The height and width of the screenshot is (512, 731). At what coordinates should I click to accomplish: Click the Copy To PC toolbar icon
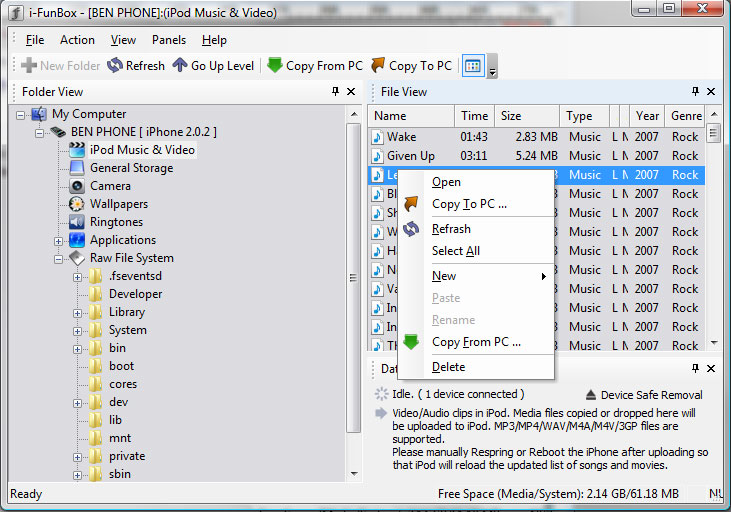point(378,66)
